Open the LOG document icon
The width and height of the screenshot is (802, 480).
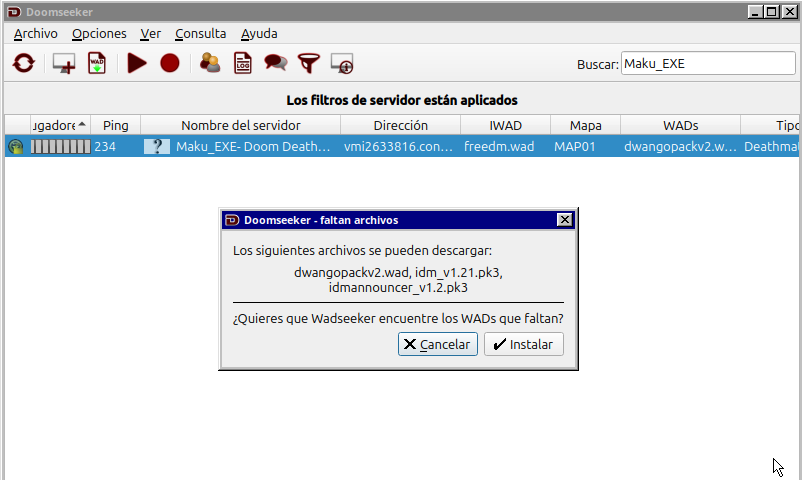tap(243, 63)
